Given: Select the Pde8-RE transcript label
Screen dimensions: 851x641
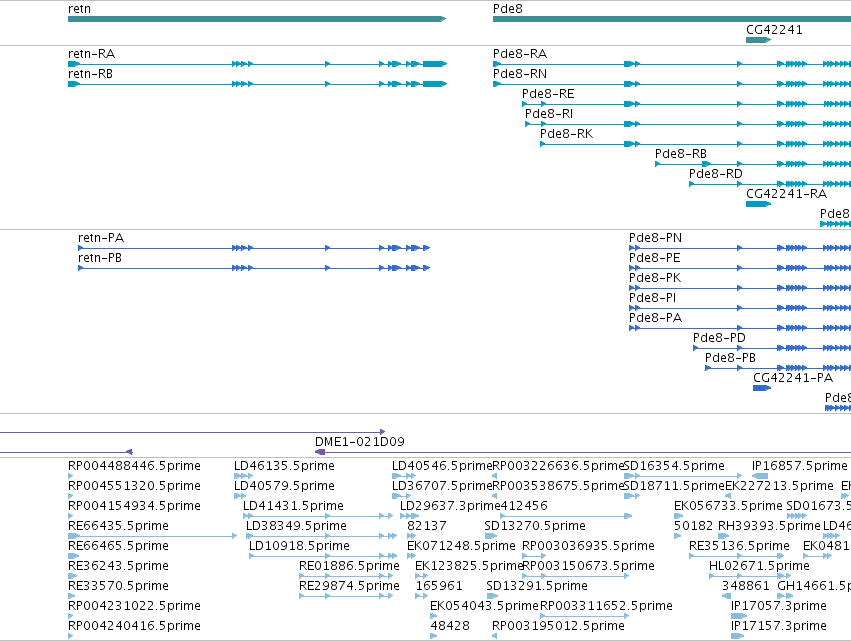Looking at the screenshot, I should click(x=548, y=94).
